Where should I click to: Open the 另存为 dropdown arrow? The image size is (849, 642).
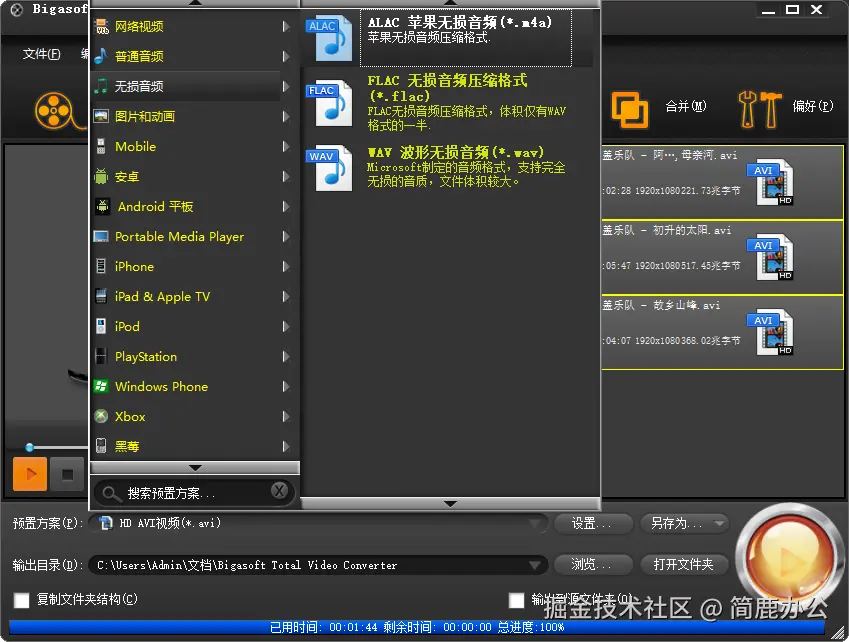click(719, 523)
